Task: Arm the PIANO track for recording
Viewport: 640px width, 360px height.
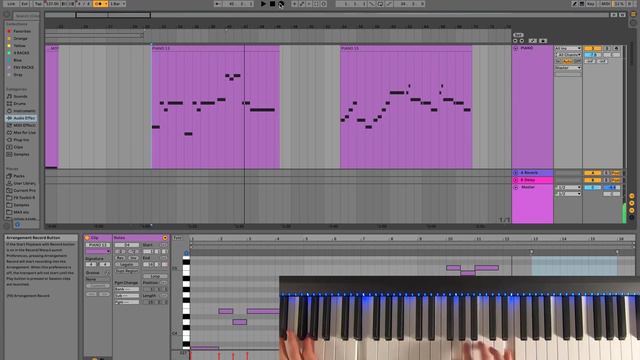Action: [616, 48]
